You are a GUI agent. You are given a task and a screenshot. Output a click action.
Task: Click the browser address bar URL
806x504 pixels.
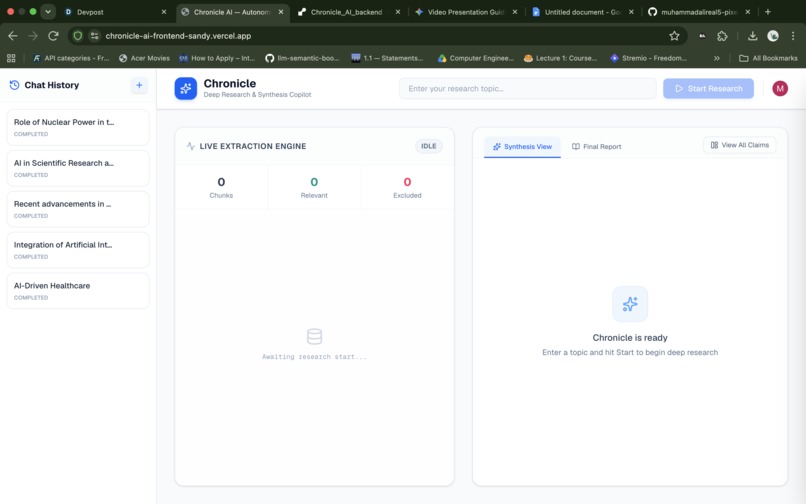(x=178, y=36)
